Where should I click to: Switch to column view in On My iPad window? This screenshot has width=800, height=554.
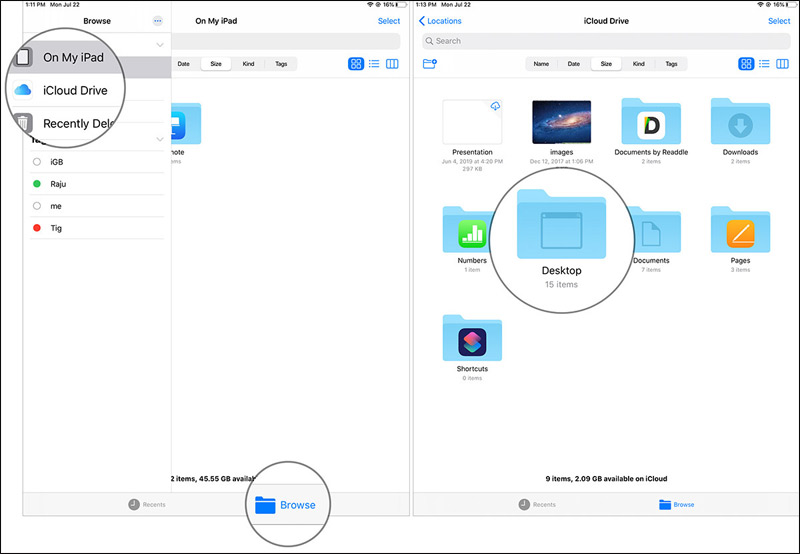(392, 64)
